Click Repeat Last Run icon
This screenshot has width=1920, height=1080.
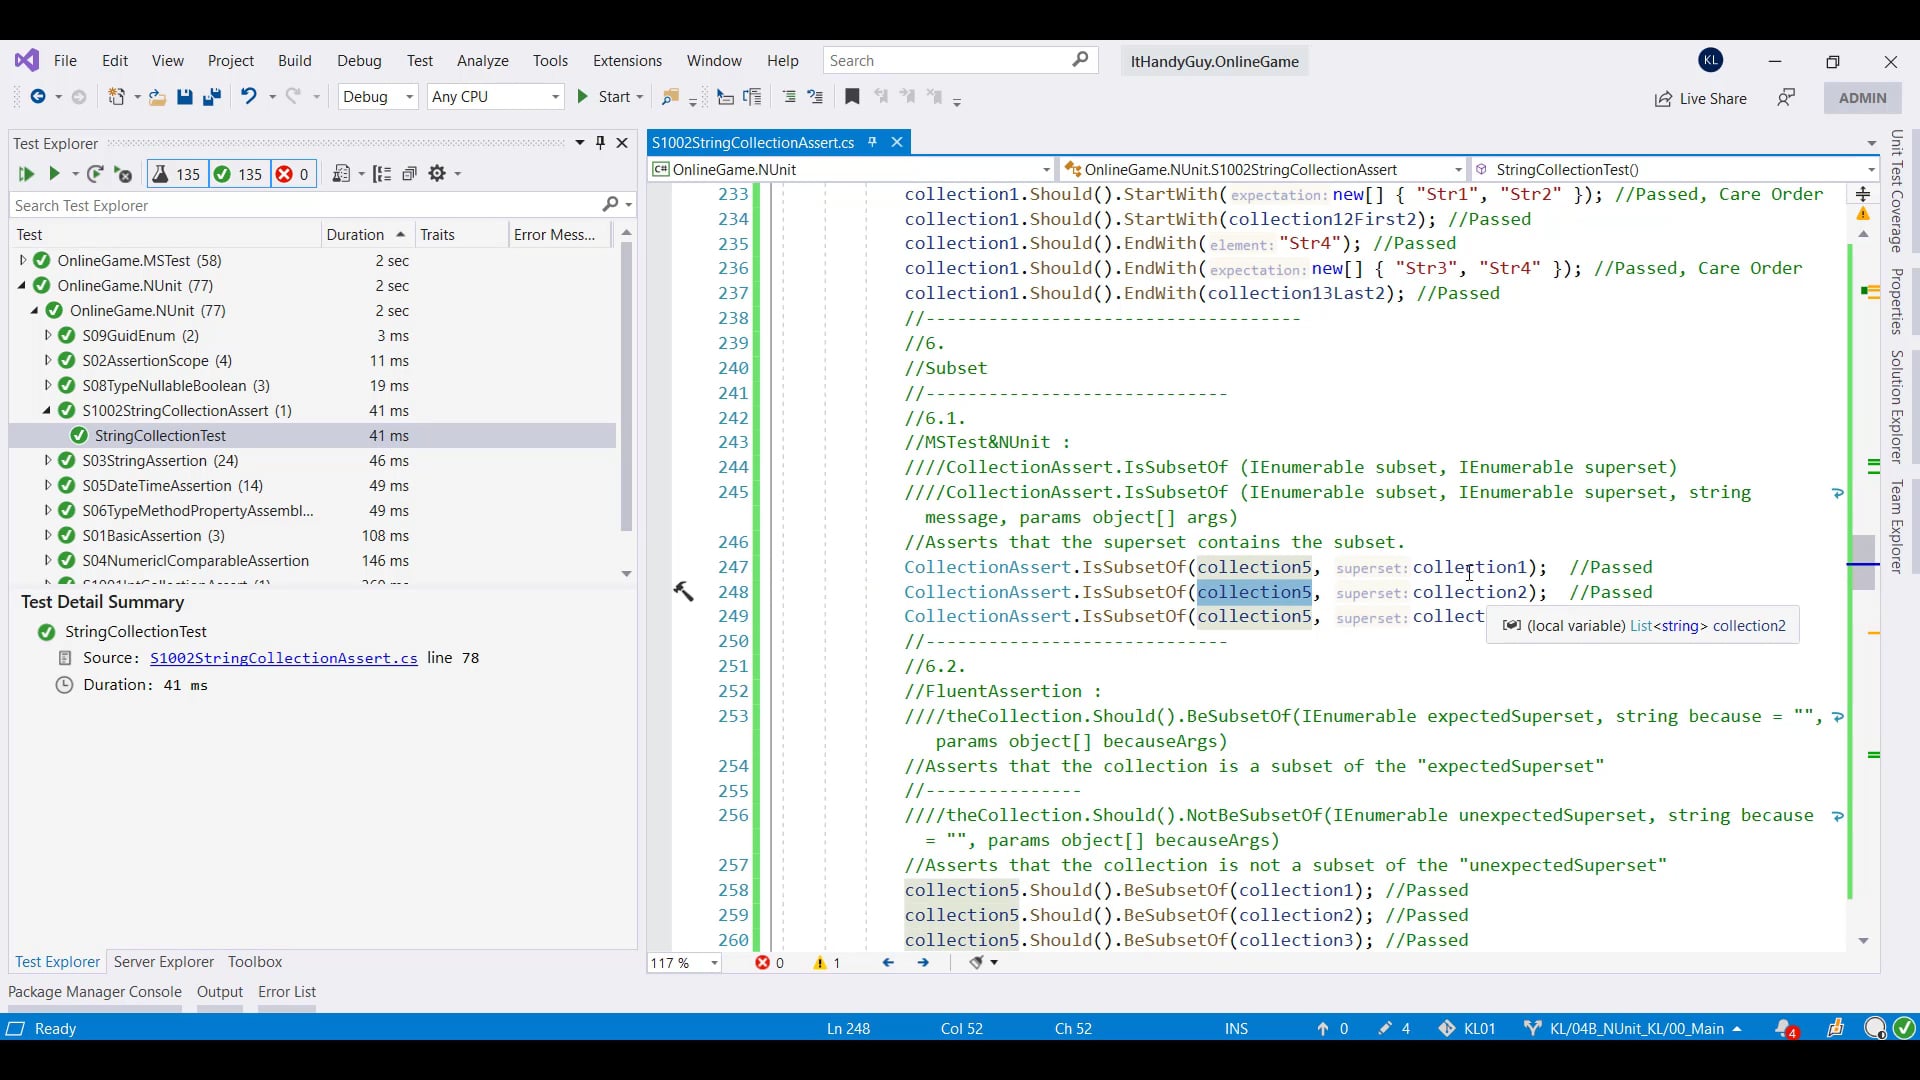coord(95,174)
